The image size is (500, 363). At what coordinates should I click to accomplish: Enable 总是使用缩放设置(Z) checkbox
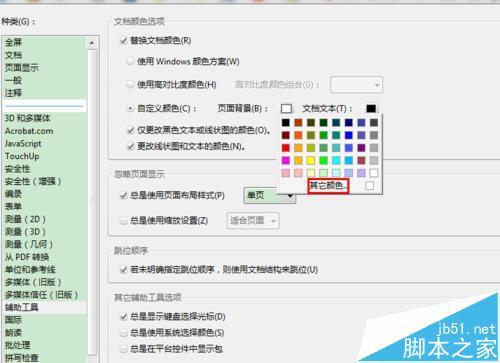124,221
